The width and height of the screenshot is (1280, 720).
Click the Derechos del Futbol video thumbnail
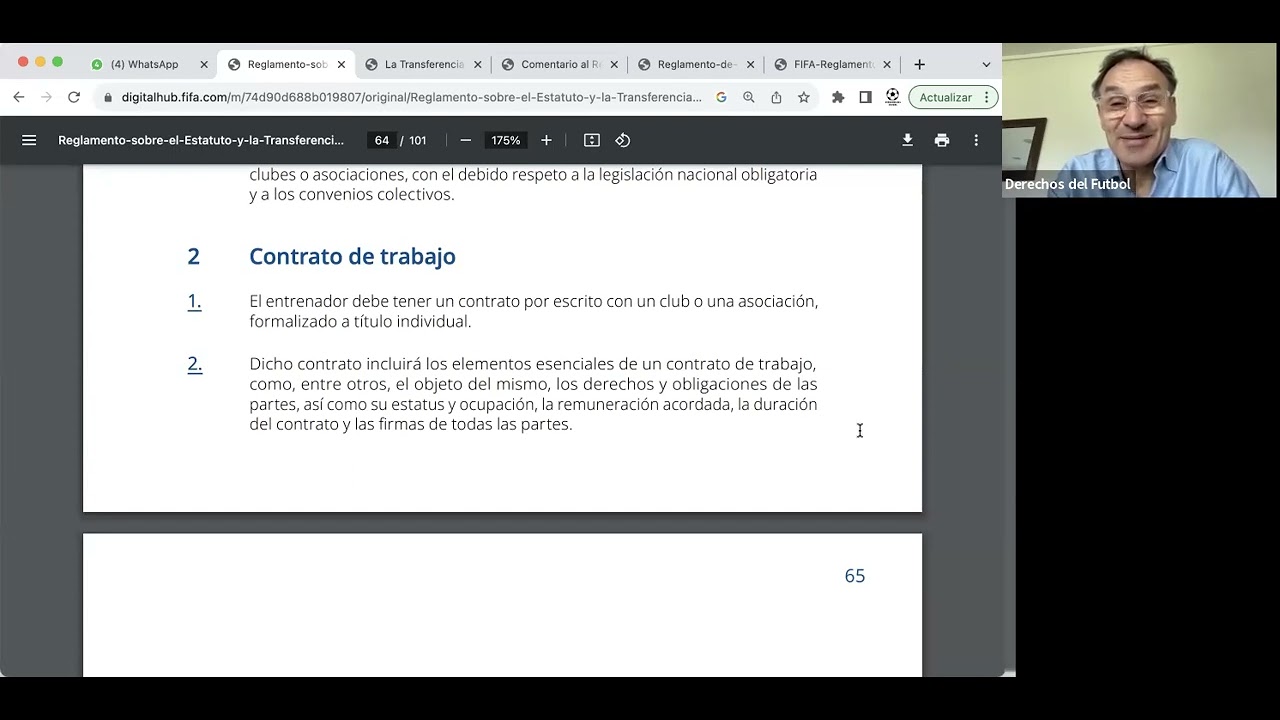(x=1139, y=120)
